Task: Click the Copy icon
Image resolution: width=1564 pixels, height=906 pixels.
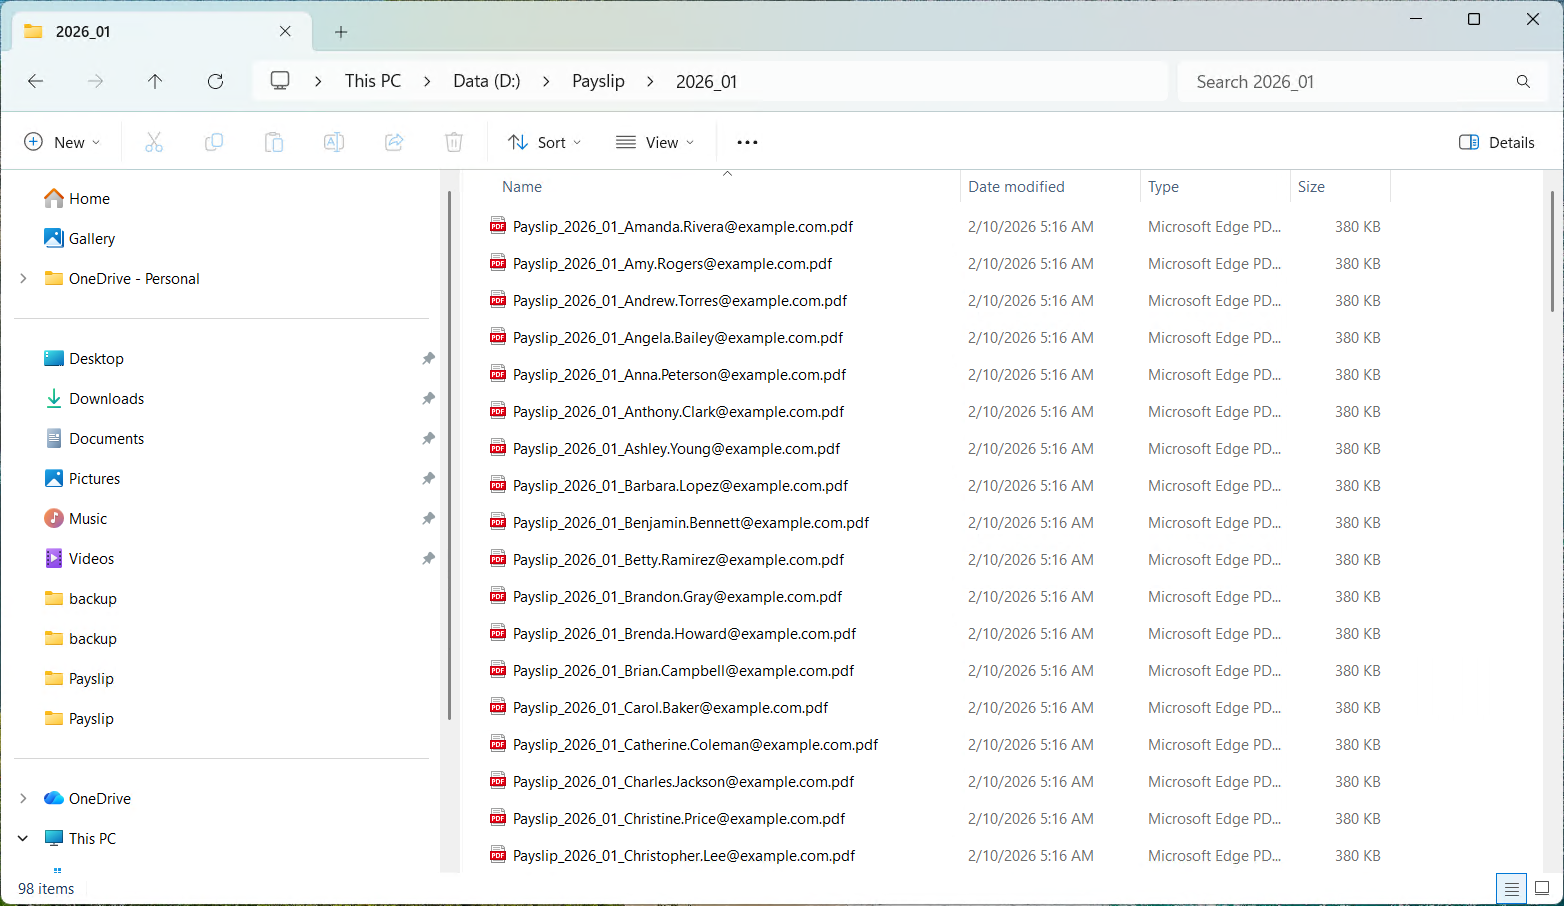Action: click(213, 141)
